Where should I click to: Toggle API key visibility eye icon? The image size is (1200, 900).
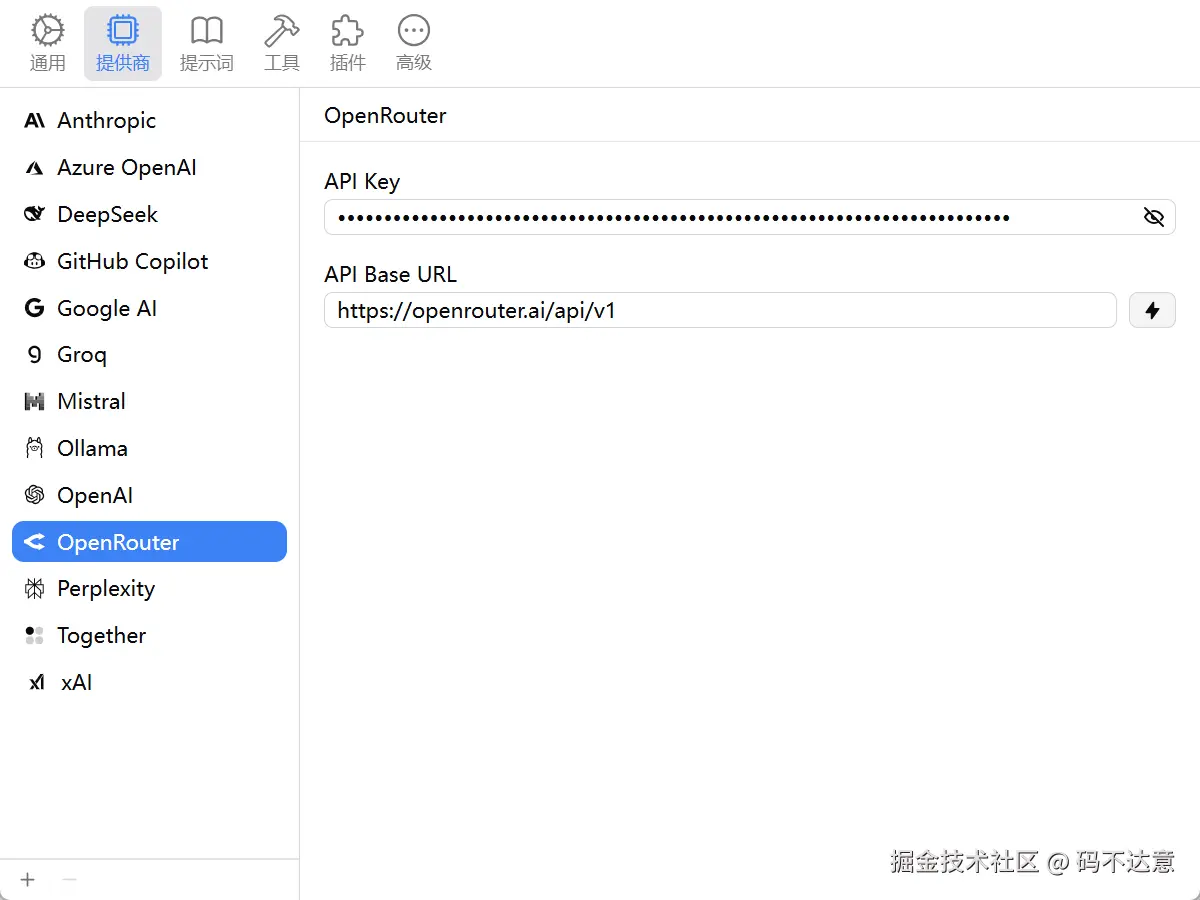click(1153, 217)
